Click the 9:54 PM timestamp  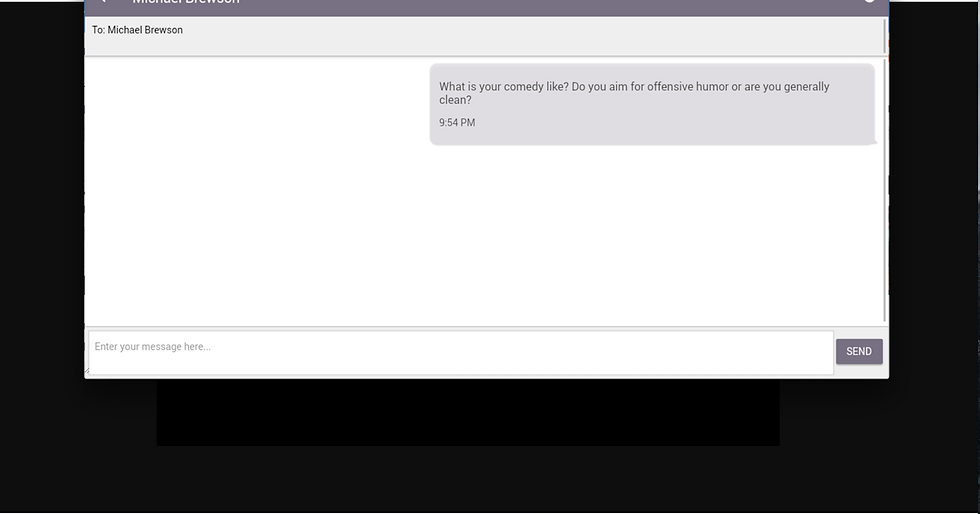[457, 123]
